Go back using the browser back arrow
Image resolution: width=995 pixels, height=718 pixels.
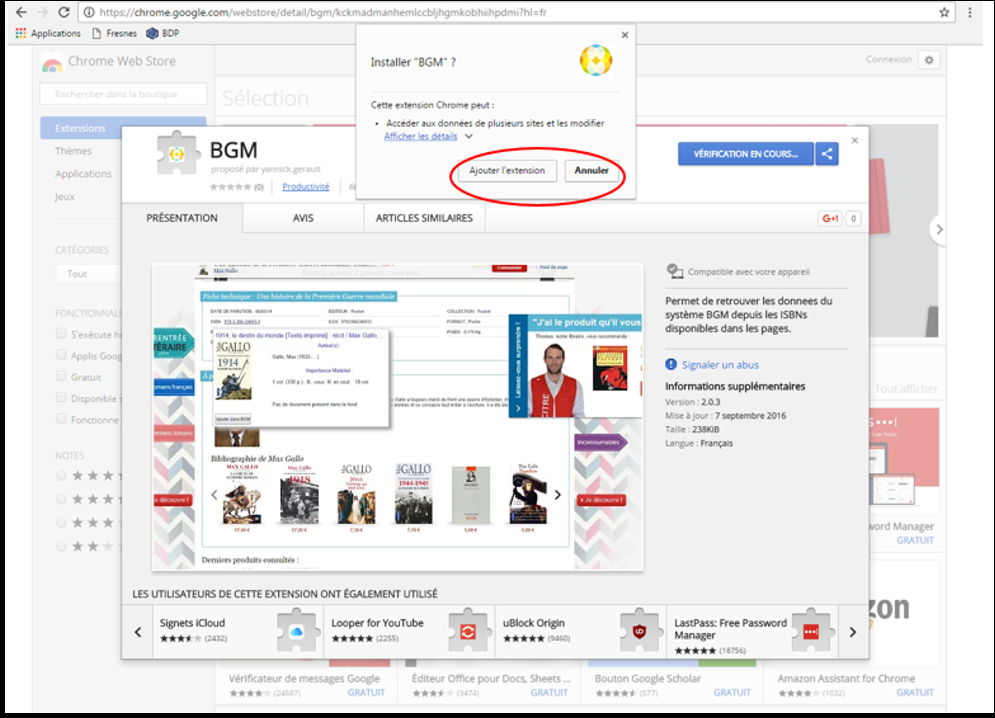tap(21, 12)
